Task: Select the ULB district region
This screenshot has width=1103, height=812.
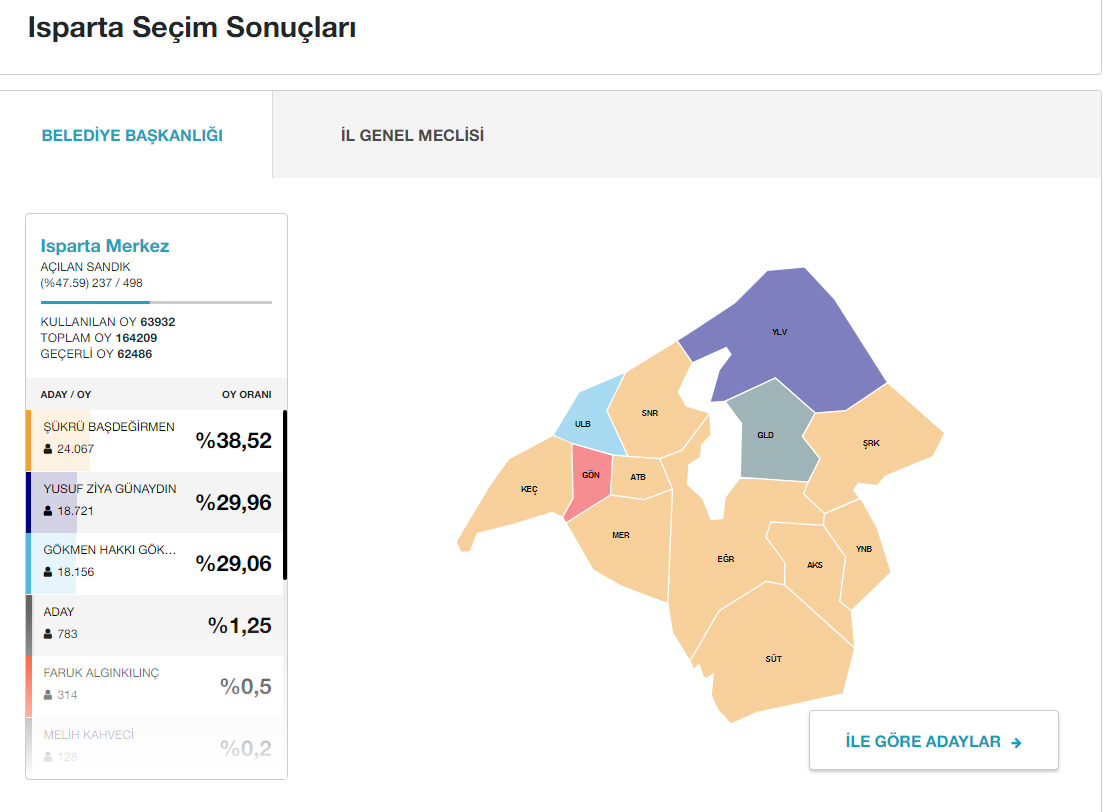Action: [x=587, y=419]
